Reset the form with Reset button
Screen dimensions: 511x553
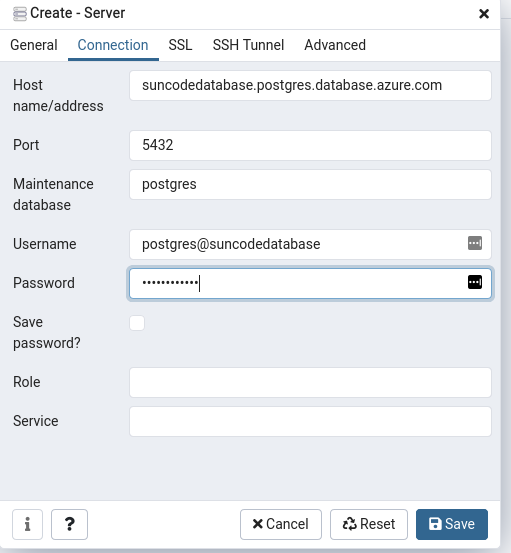coord(369,524)
